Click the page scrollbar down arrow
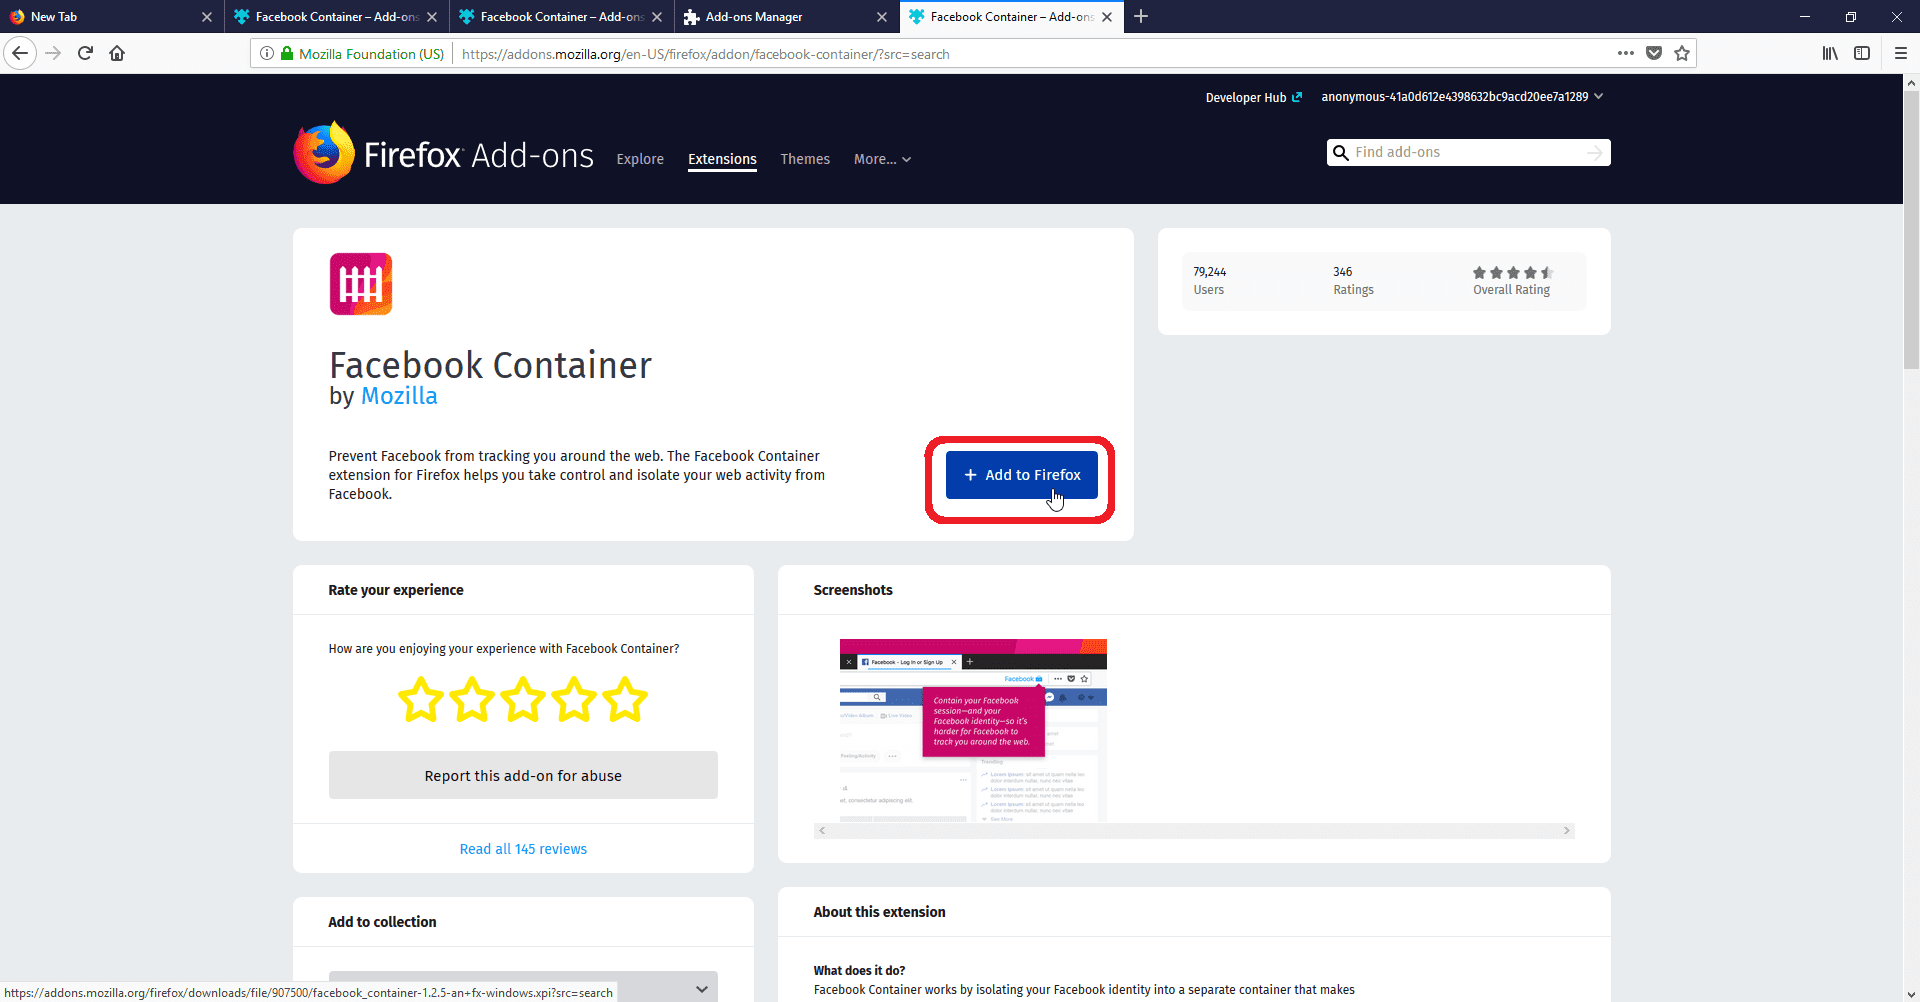Image resolution: width=1920 pixels, height=1002 pixels. tap(1911, 993)
